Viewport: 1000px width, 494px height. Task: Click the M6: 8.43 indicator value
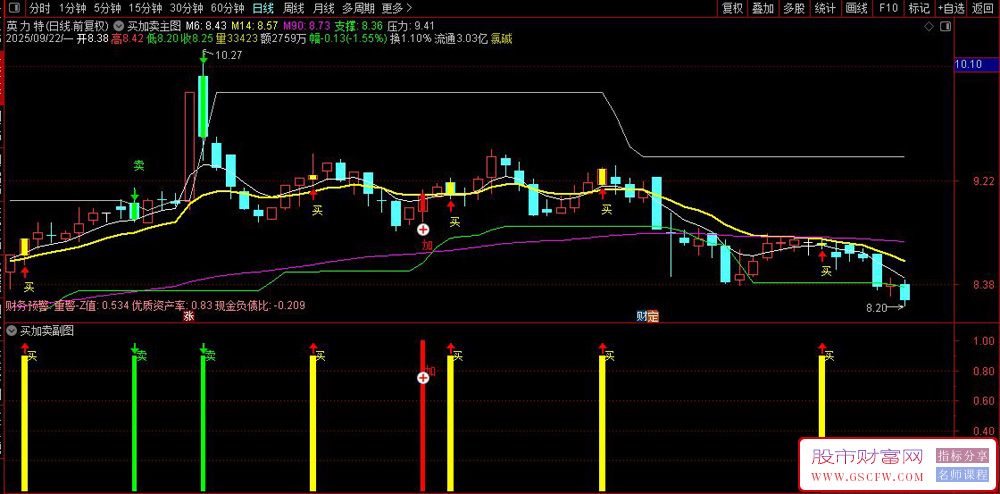206,27
